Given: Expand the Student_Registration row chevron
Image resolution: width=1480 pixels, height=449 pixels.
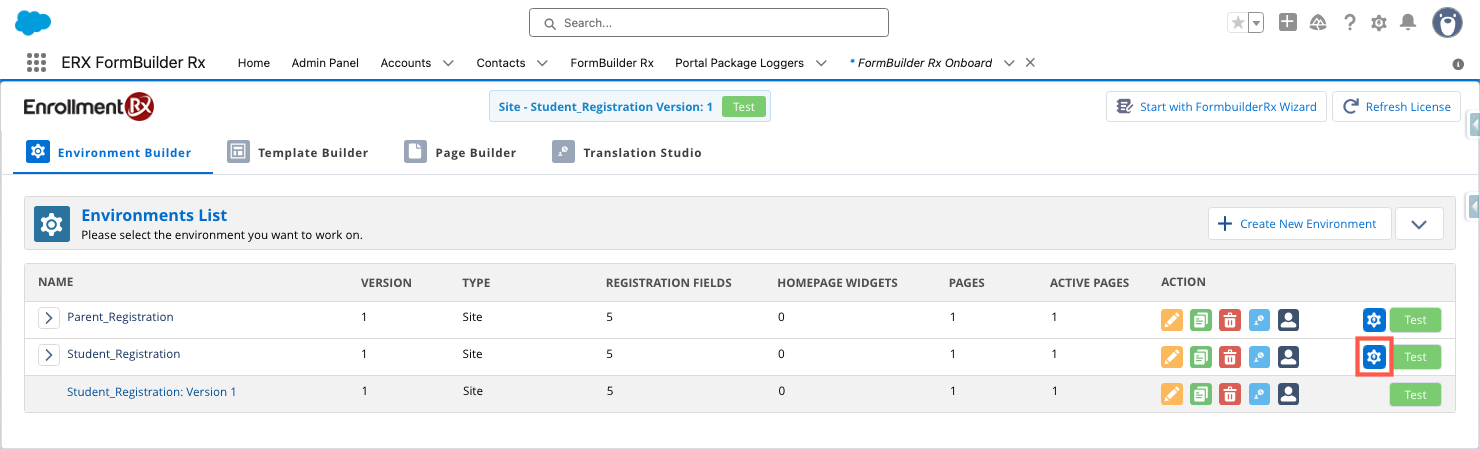Looking at the screenshot, I should click(48, 355).
